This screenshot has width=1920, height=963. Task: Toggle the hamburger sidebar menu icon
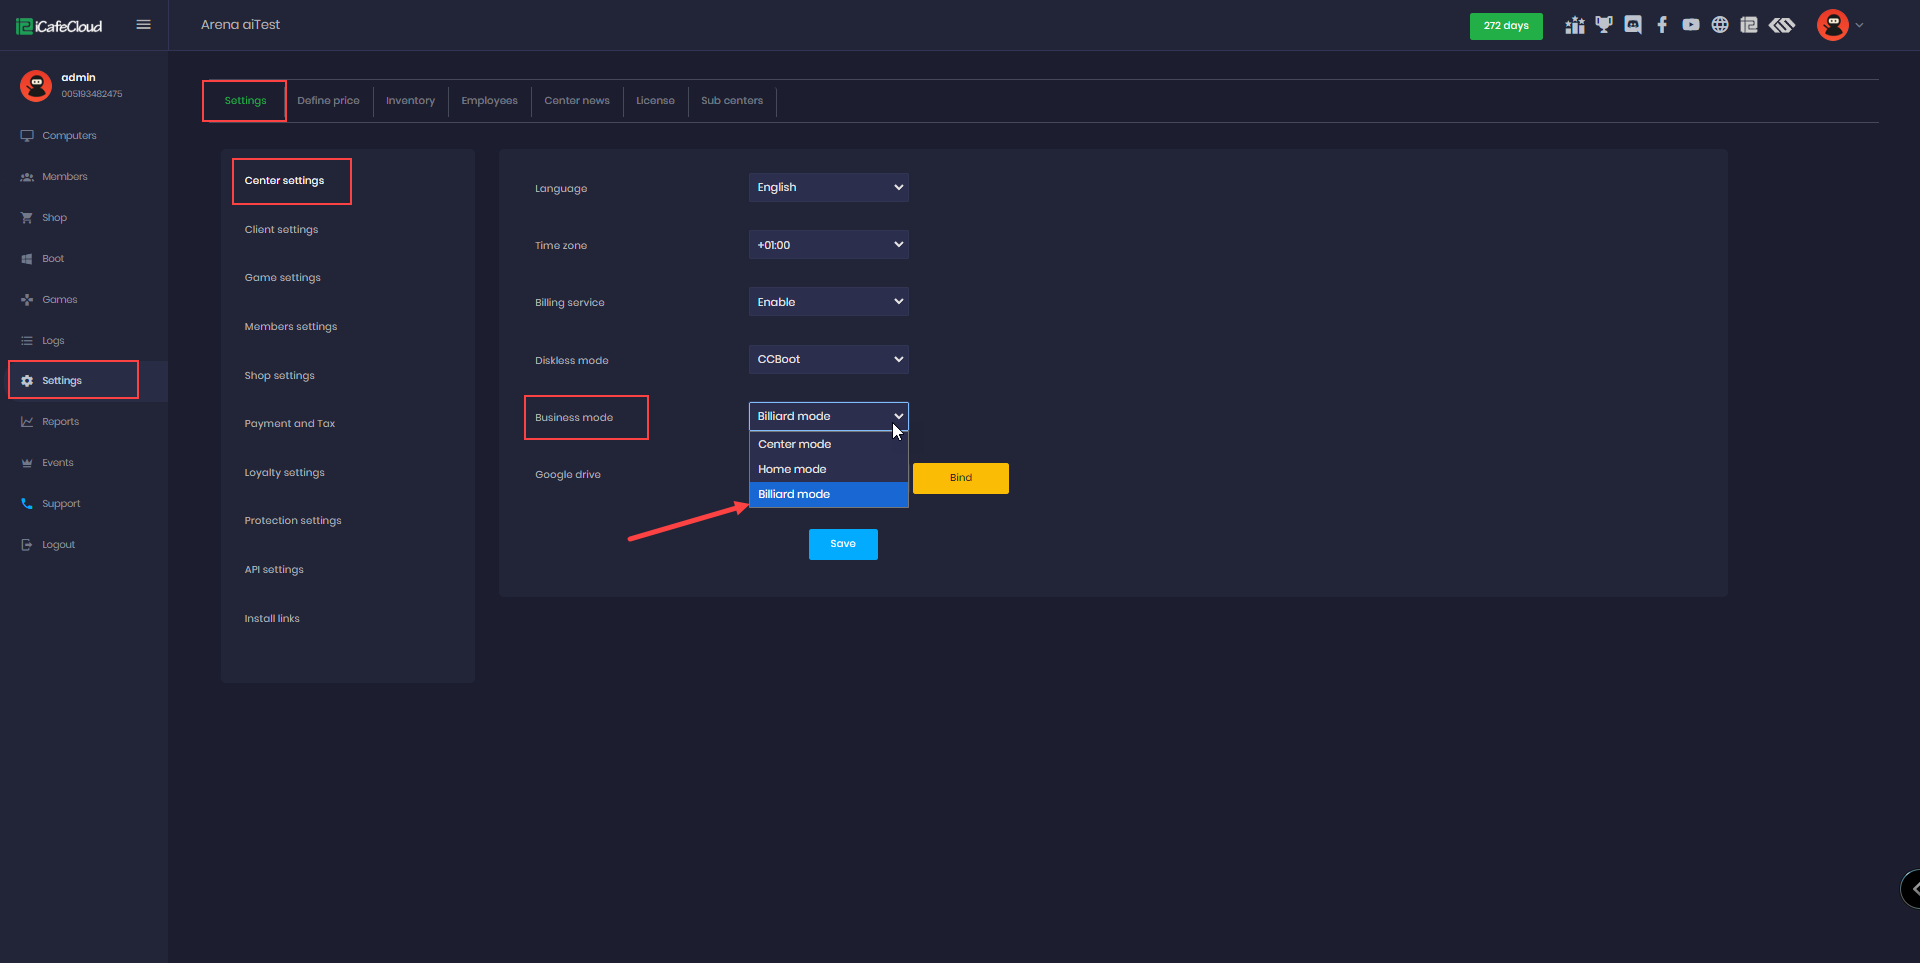pyautogui.click(x=144, y=25)
